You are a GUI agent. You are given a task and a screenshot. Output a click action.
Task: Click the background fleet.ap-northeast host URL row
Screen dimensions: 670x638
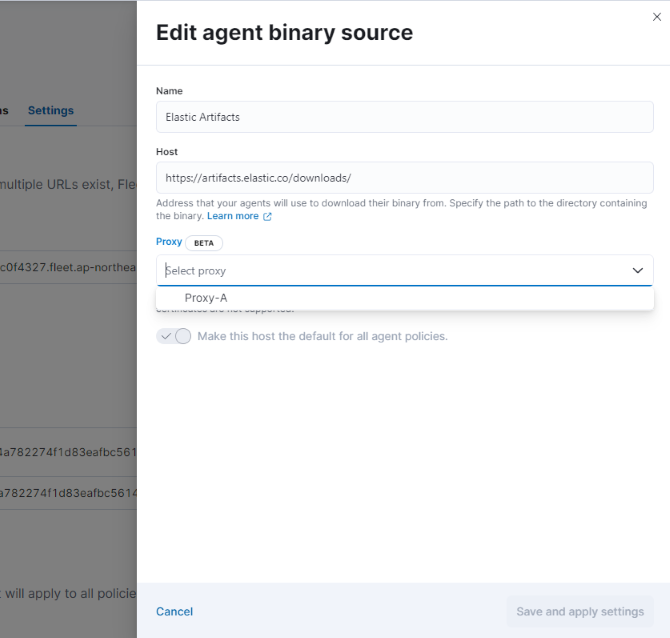pos(68,267)
